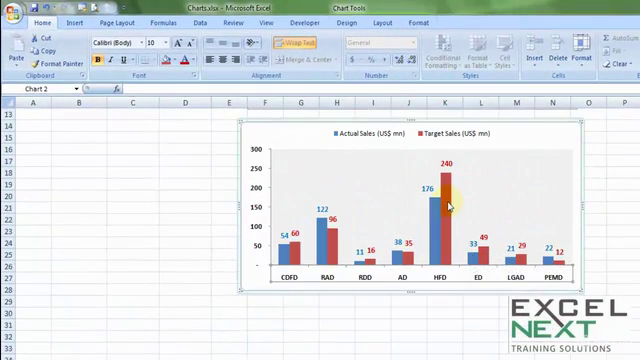Switch to the Page Layout tab
The image size is (640, 360).
pos(117,23)
